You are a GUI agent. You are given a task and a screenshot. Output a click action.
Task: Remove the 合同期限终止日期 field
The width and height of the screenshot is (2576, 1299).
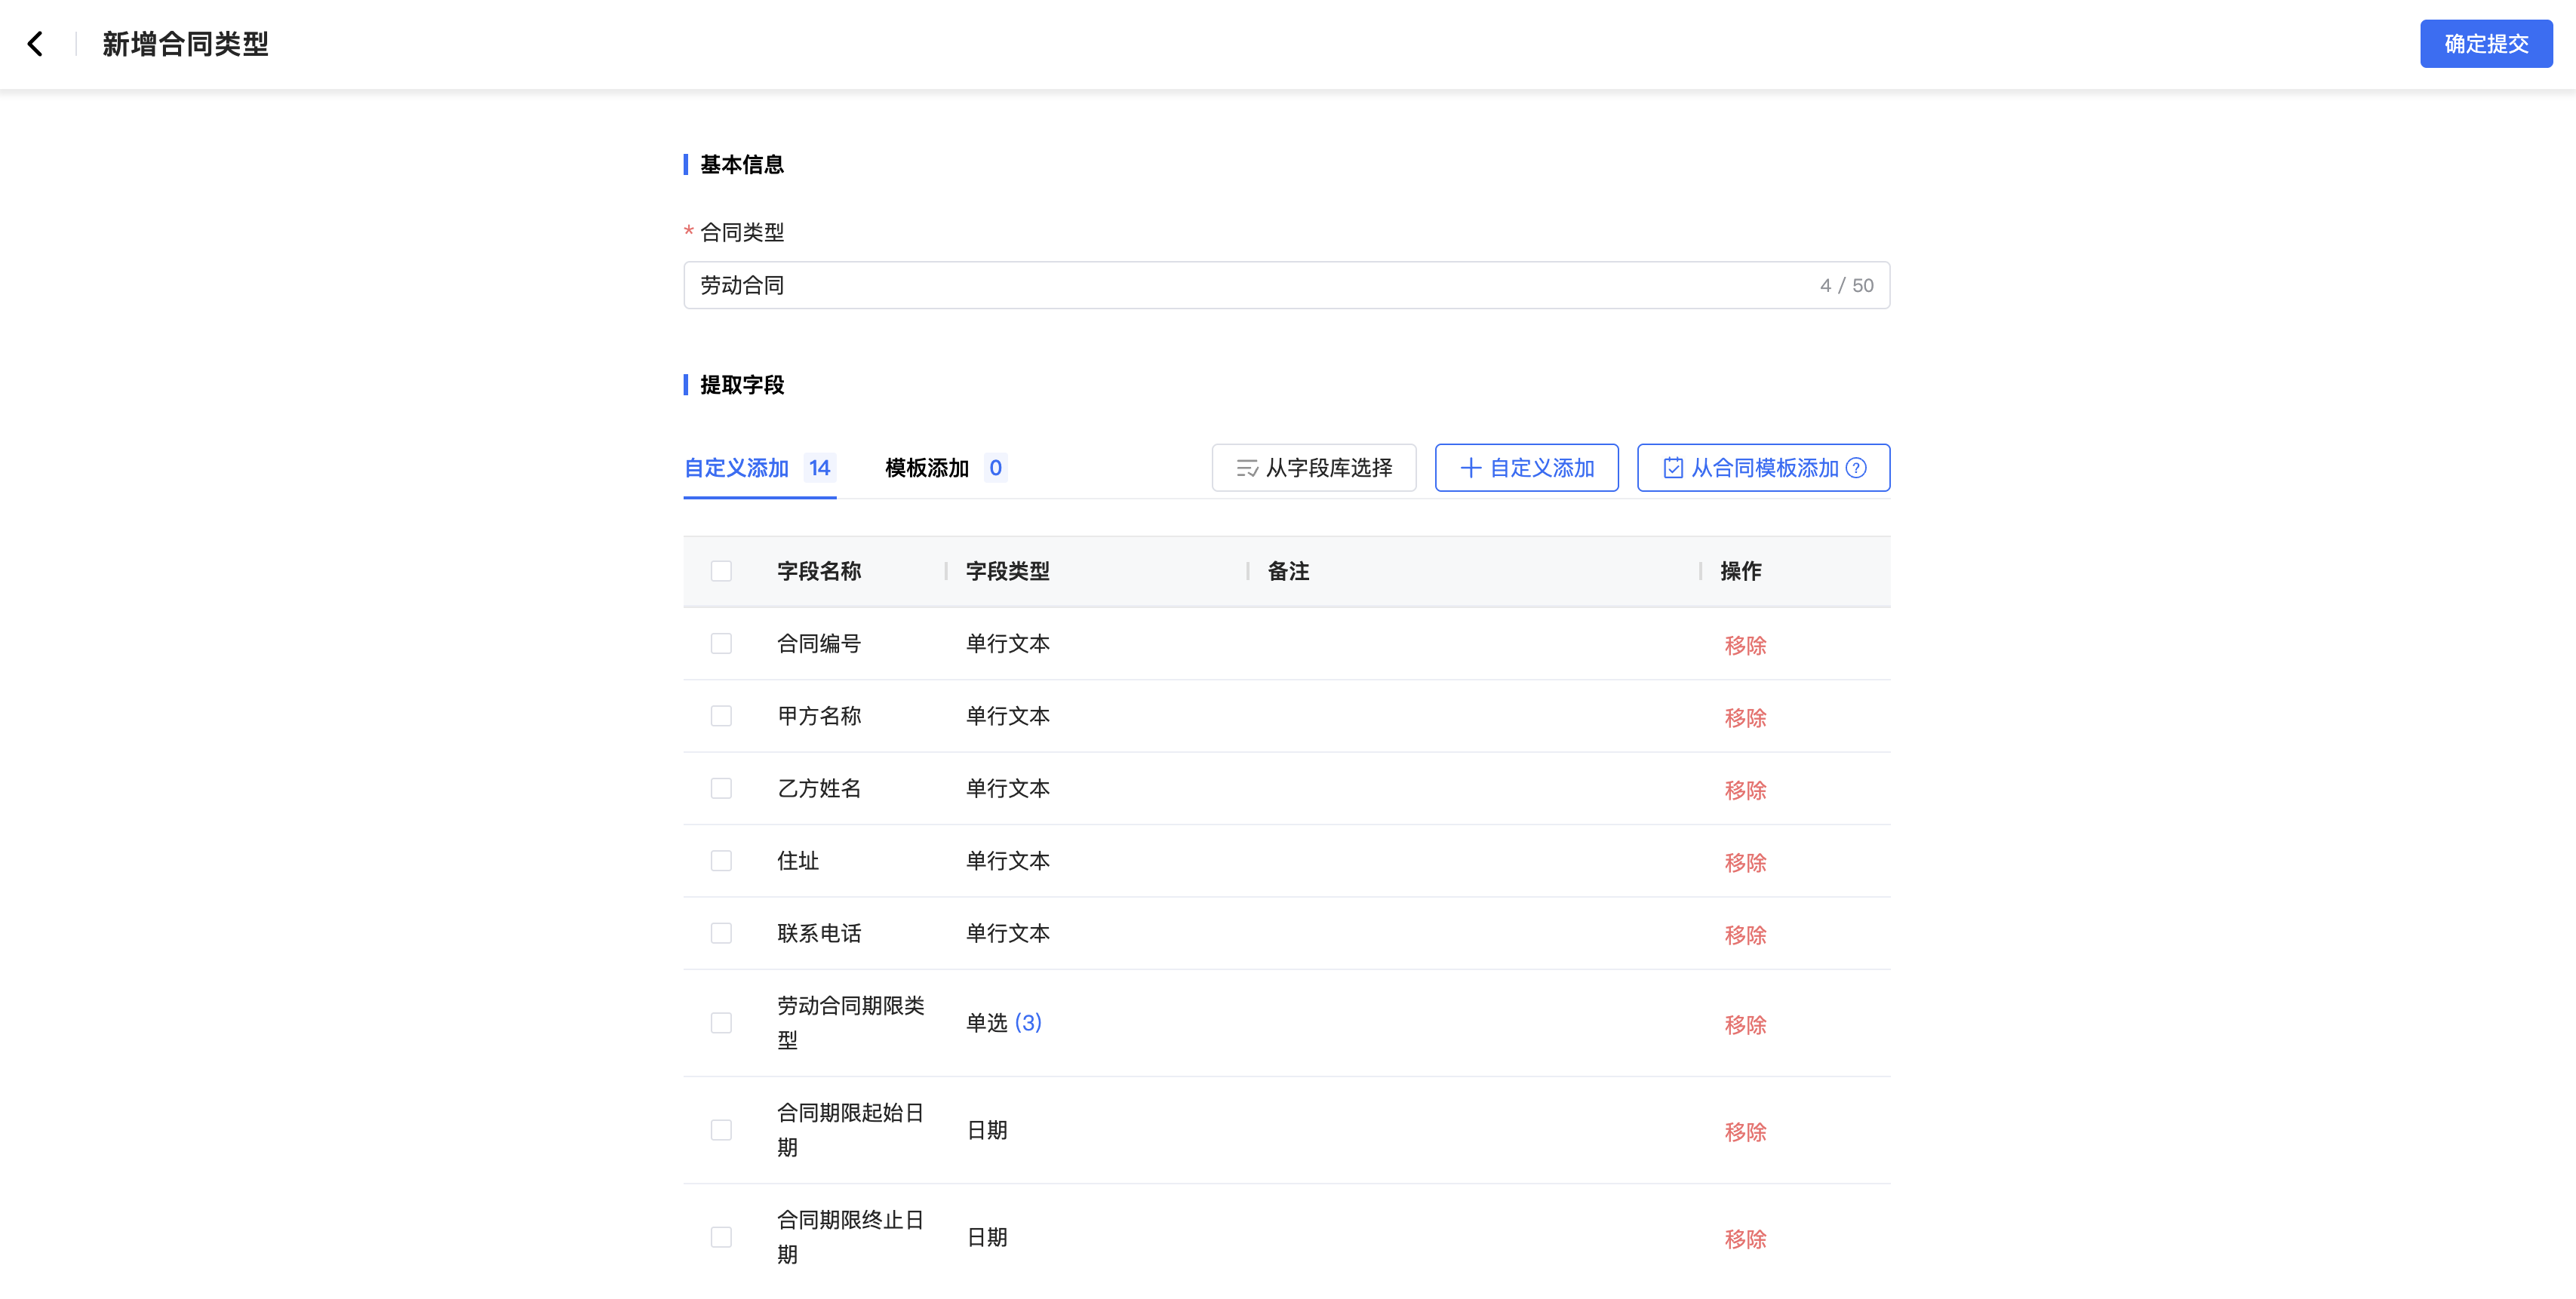click(1745, 1239)
